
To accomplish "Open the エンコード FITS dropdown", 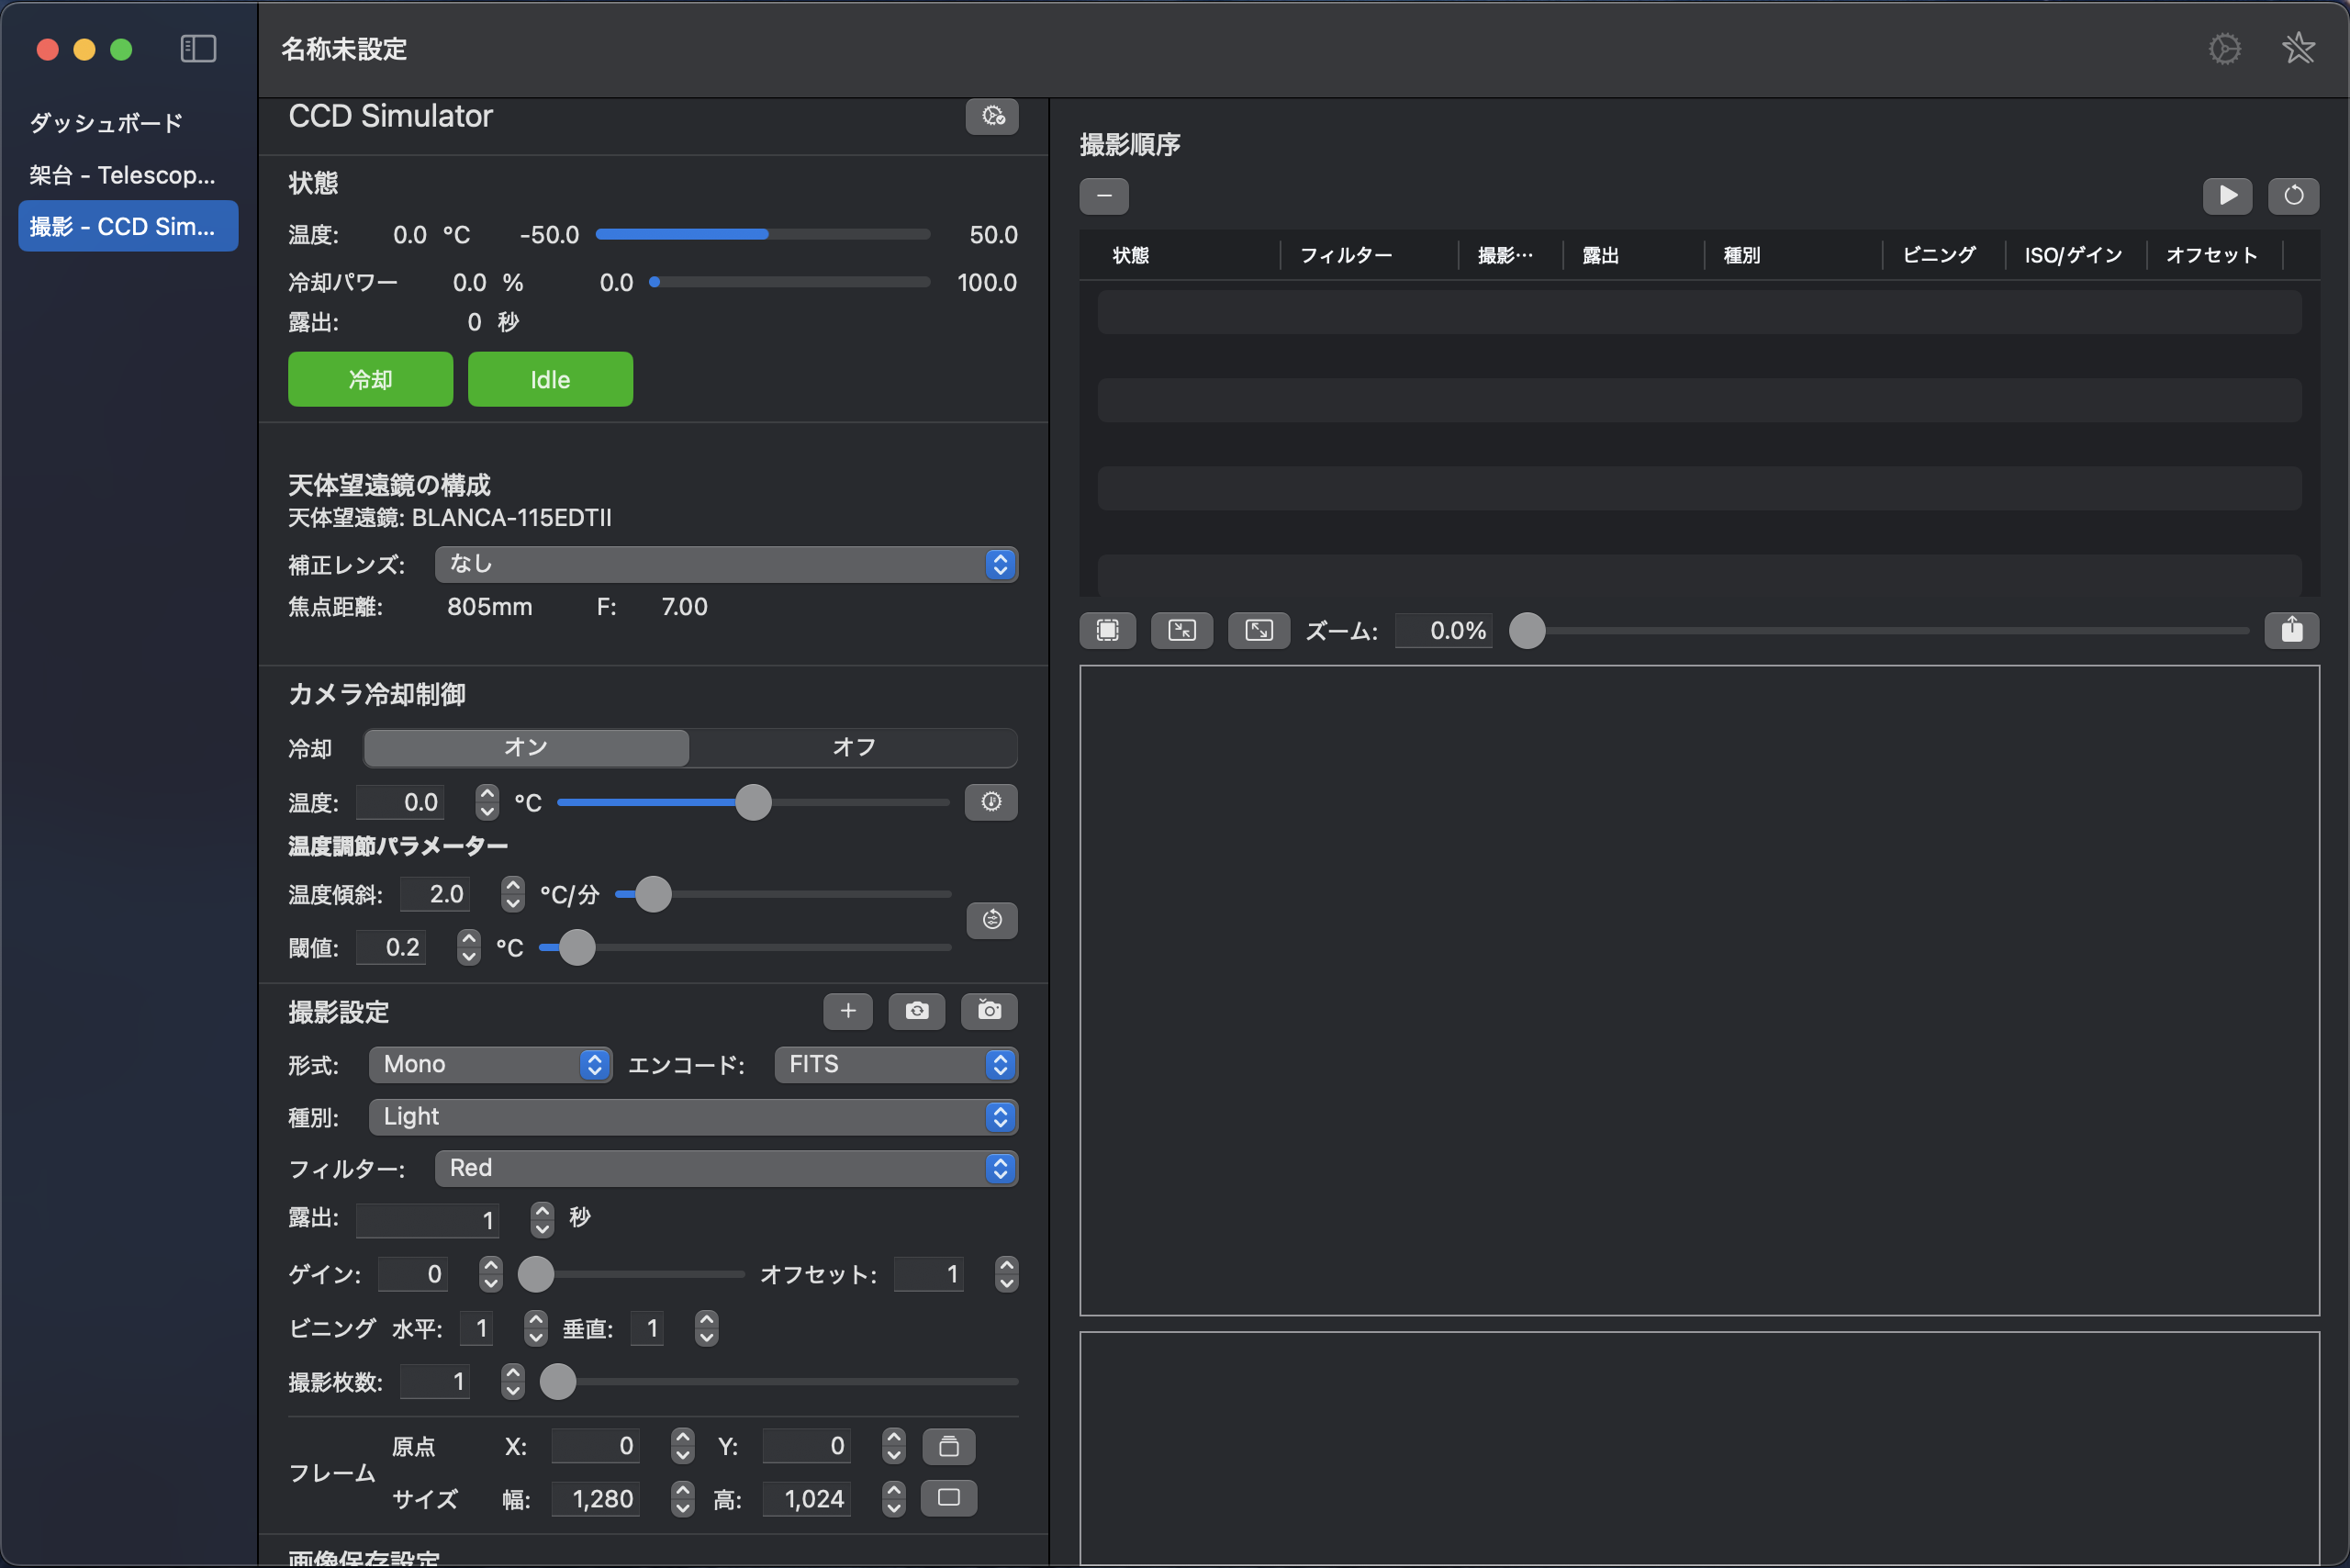I will click(896, 1064).
